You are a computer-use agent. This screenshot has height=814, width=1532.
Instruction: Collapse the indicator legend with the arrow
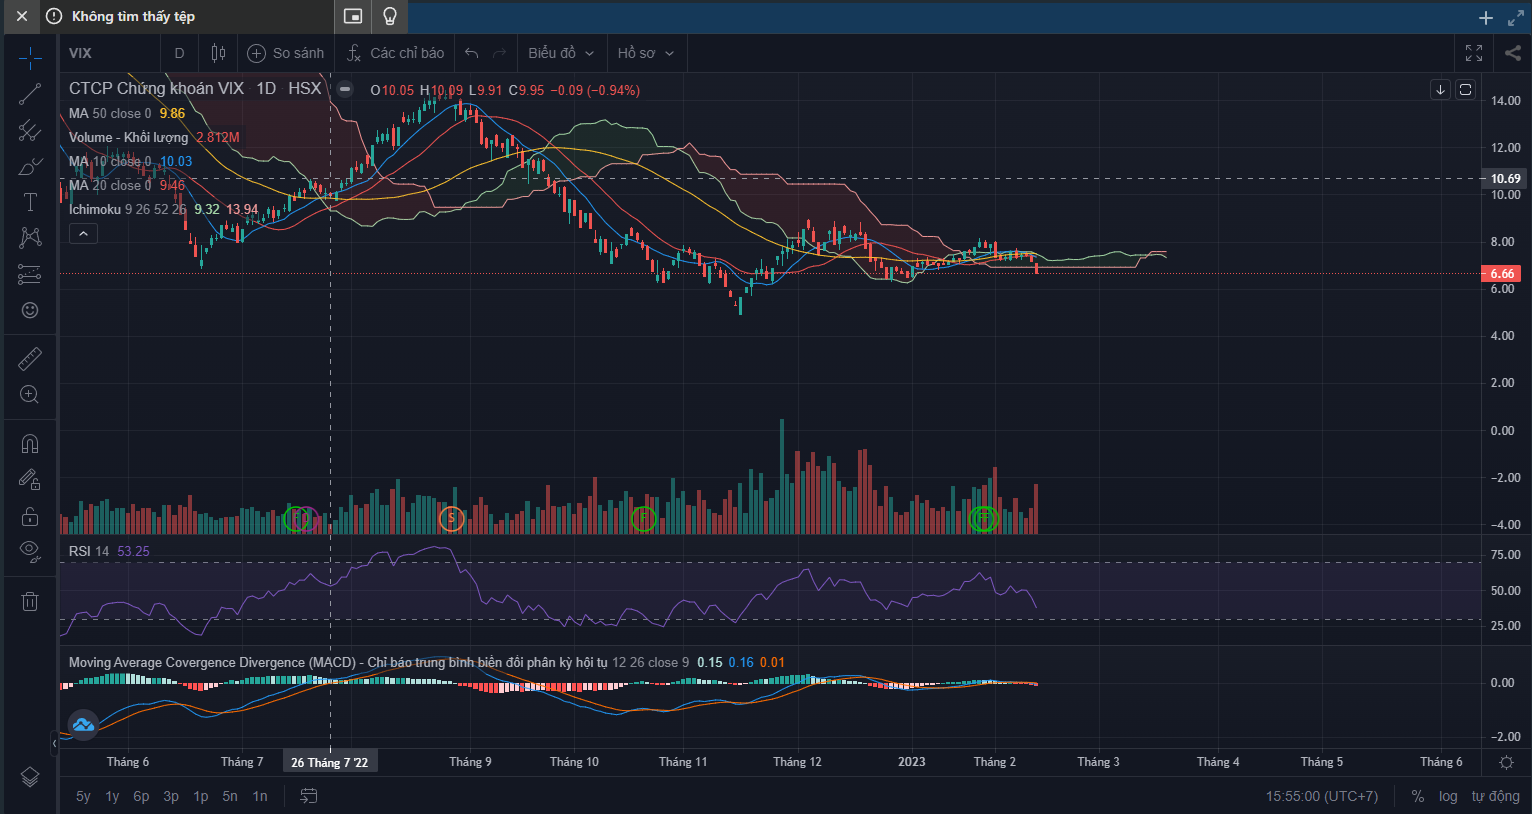(x=83, y=234)
